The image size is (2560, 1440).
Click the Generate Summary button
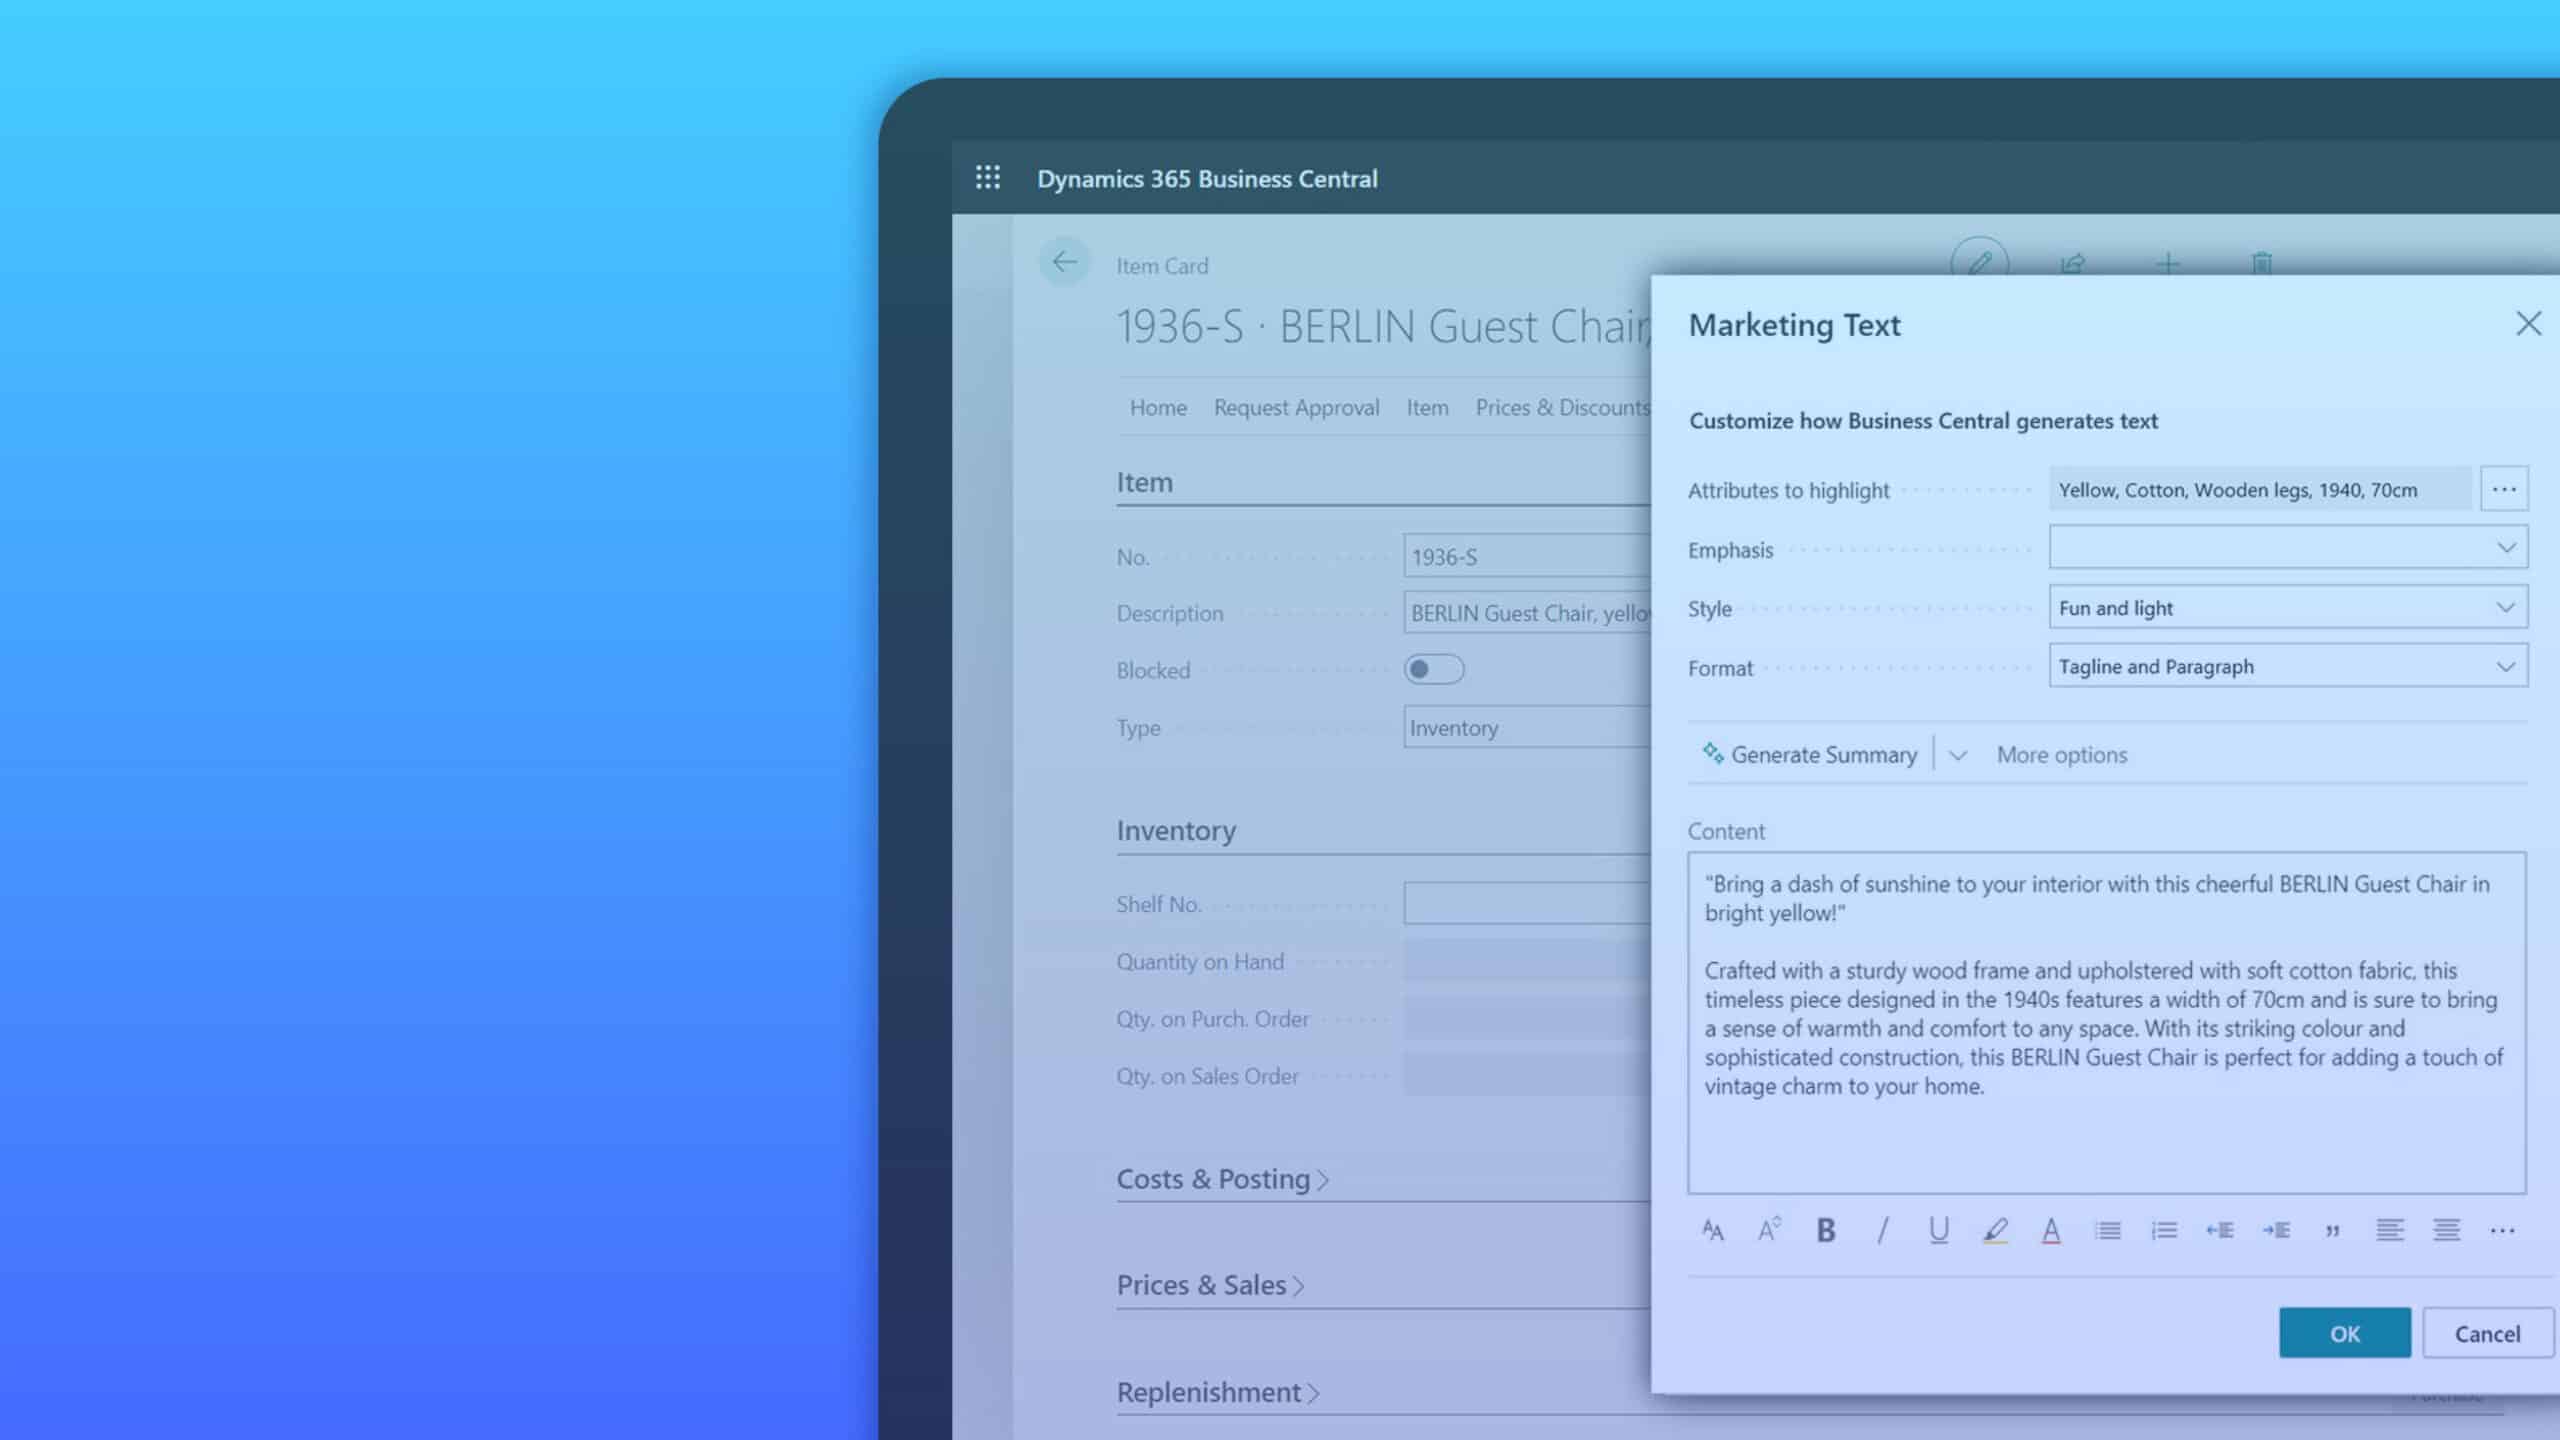[1812, 754]
